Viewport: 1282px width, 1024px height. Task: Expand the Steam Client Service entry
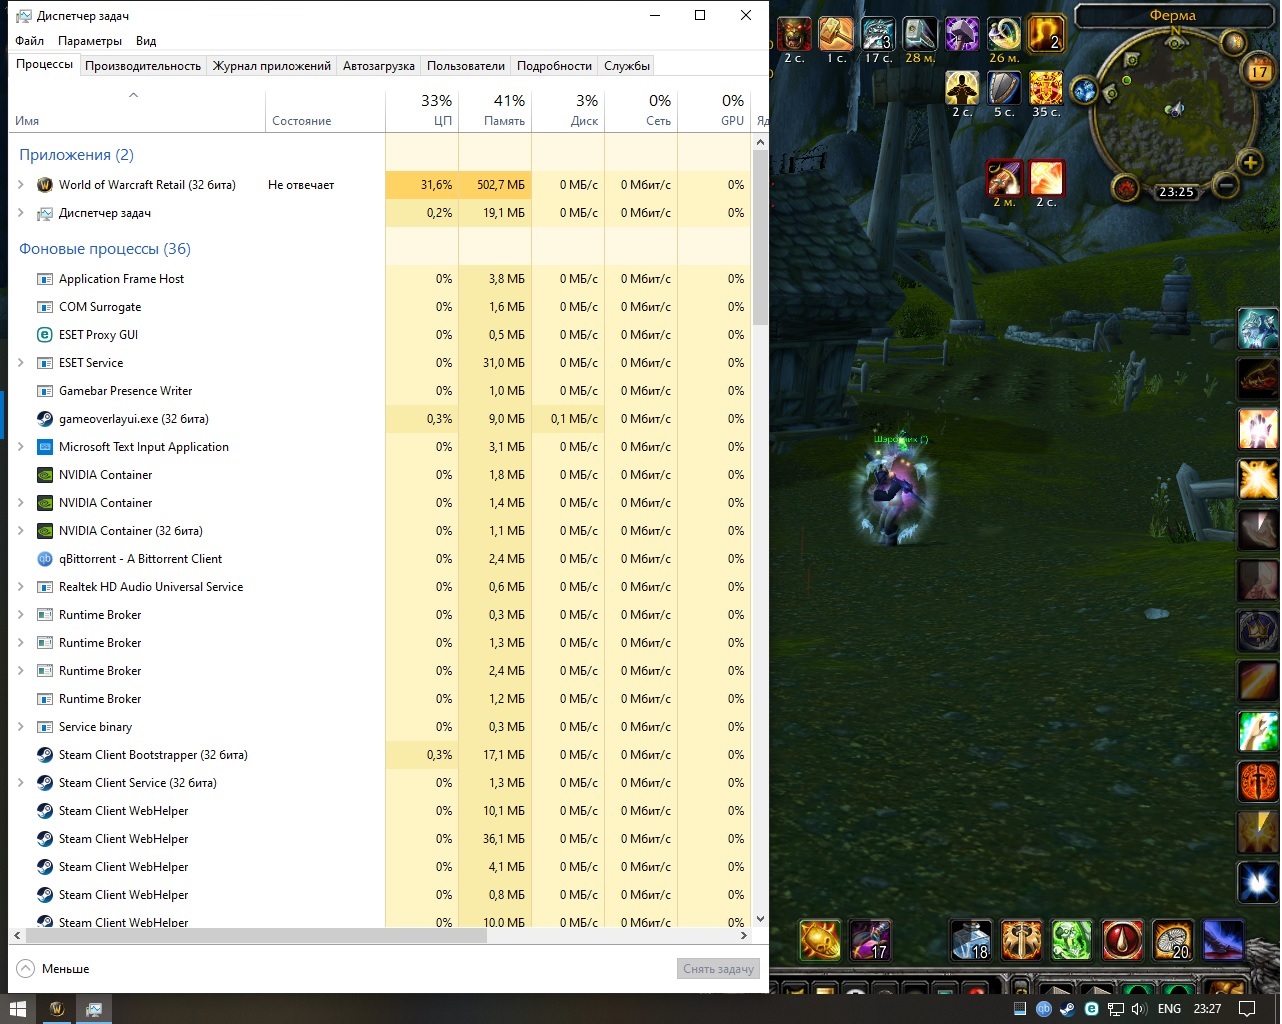click(x=21, y=783)
